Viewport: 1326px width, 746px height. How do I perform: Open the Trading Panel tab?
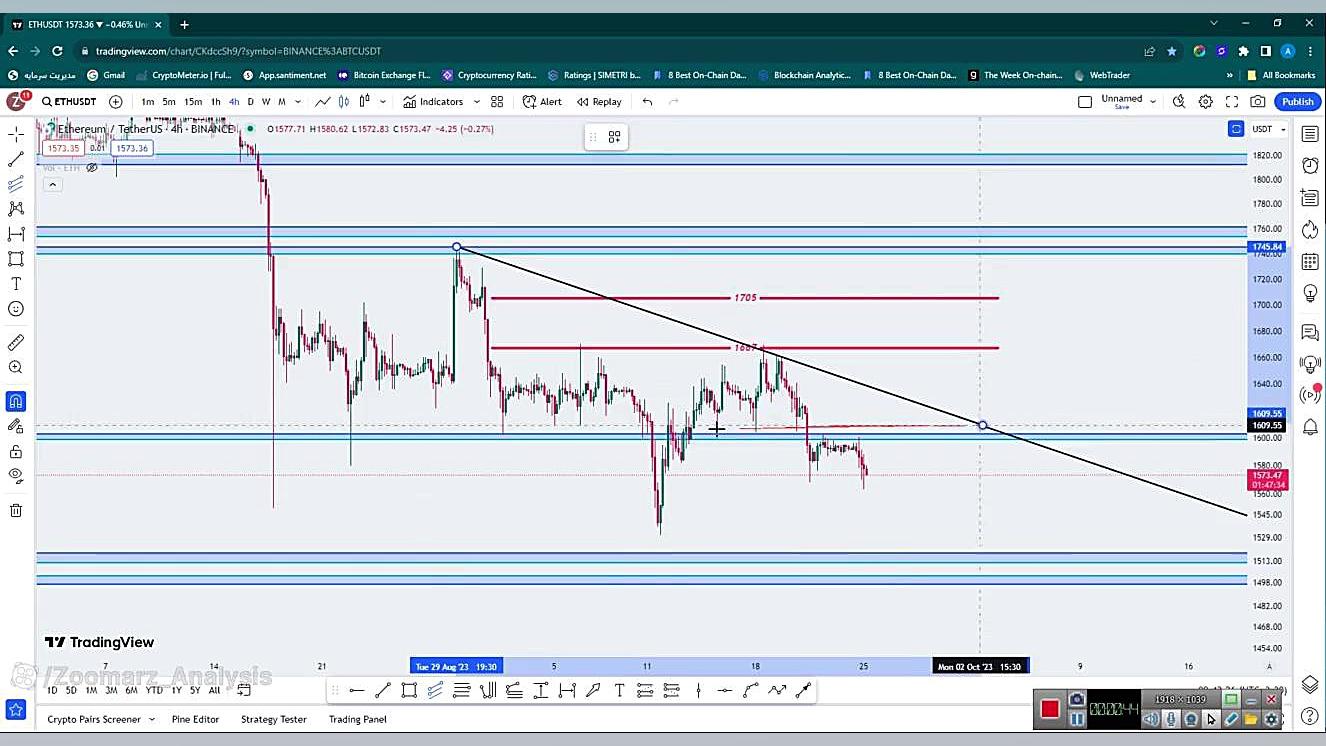tap(357, 719)
